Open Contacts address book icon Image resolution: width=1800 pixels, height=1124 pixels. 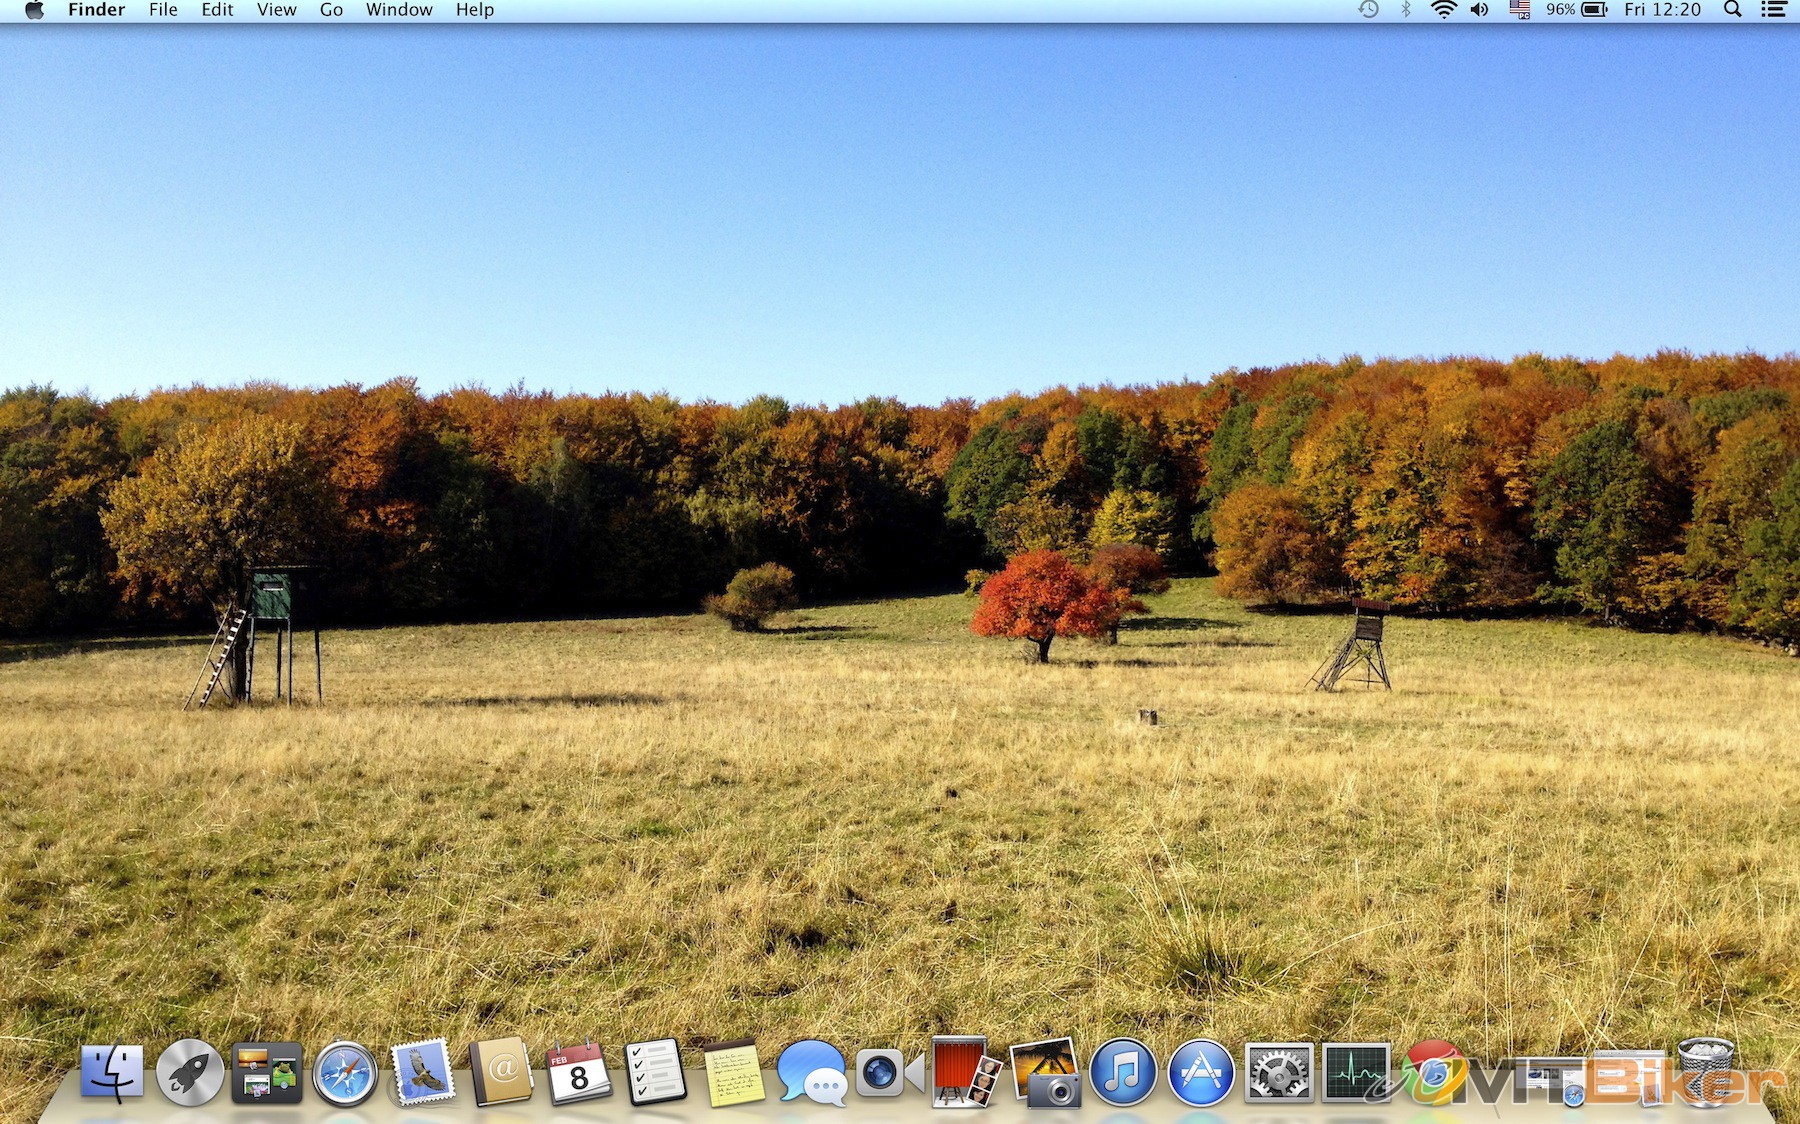click(x=500, y=1074)
